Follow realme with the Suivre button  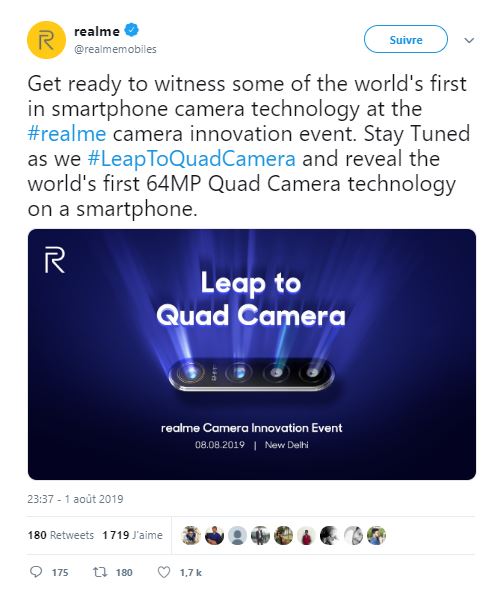[x=405, y=39]
